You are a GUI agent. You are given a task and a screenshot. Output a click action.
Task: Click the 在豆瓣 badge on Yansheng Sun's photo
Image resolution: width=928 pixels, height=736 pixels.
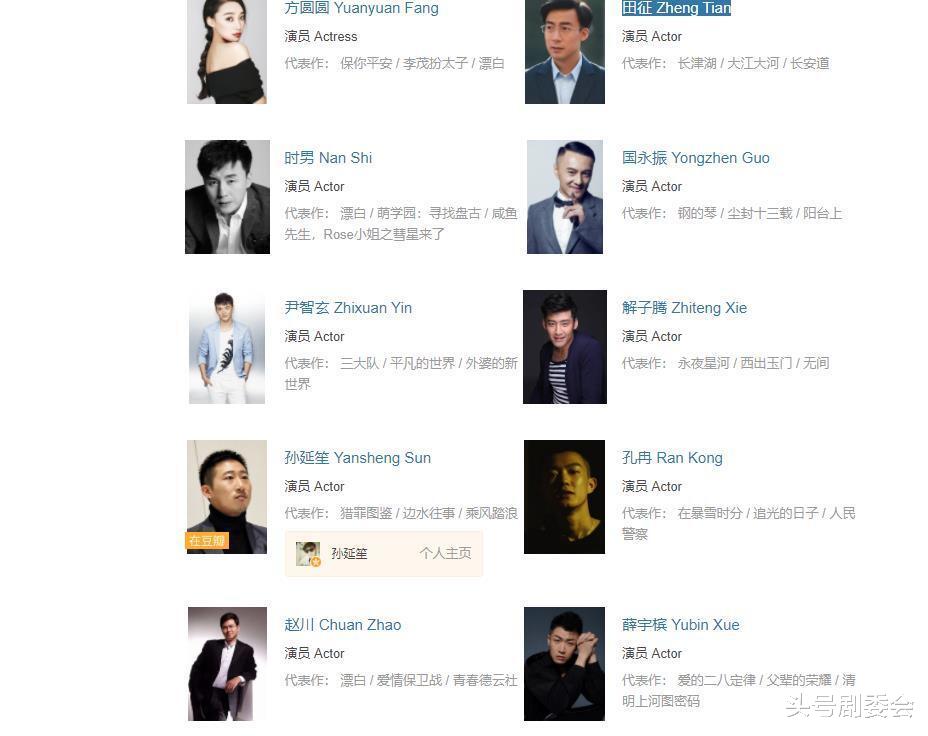[207, 541]
